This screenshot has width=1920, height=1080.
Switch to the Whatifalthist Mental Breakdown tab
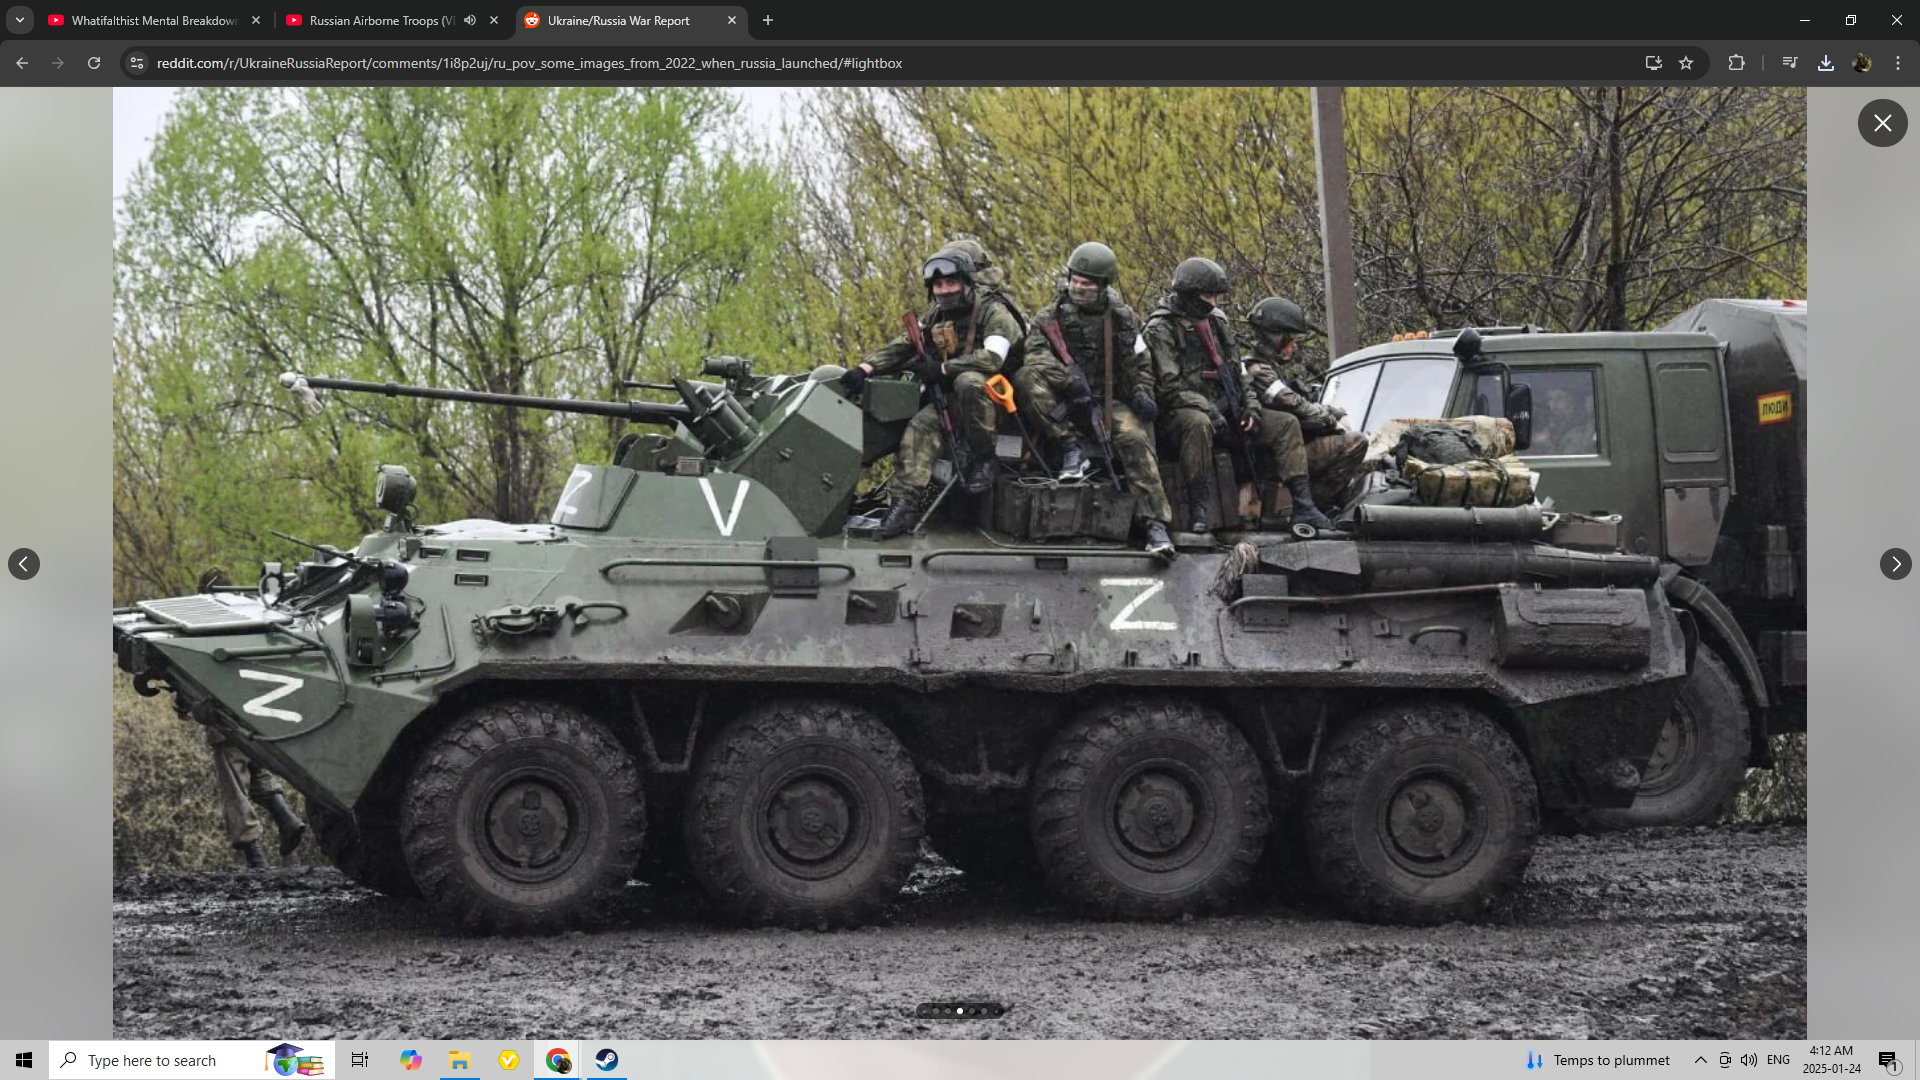[x=154, y=20]
